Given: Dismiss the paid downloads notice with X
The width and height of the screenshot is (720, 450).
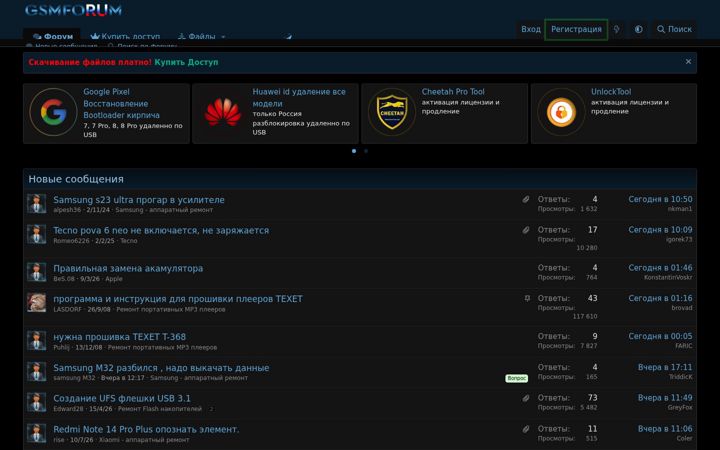Looking at the screenshot, I should (688, 62).
